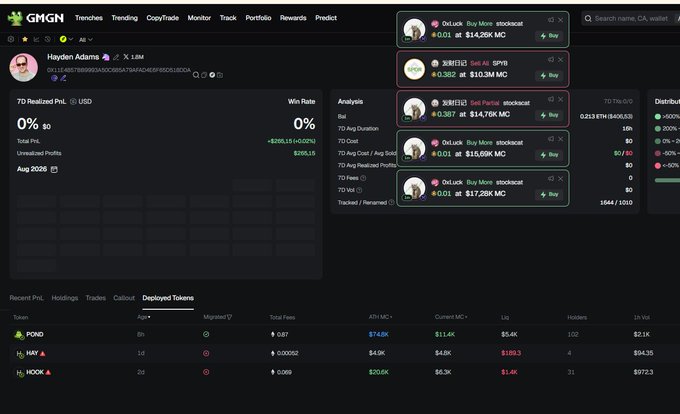Mute the SPYB Sell All alert
Viewport: 680px width, 414px height.
point(551,59)
